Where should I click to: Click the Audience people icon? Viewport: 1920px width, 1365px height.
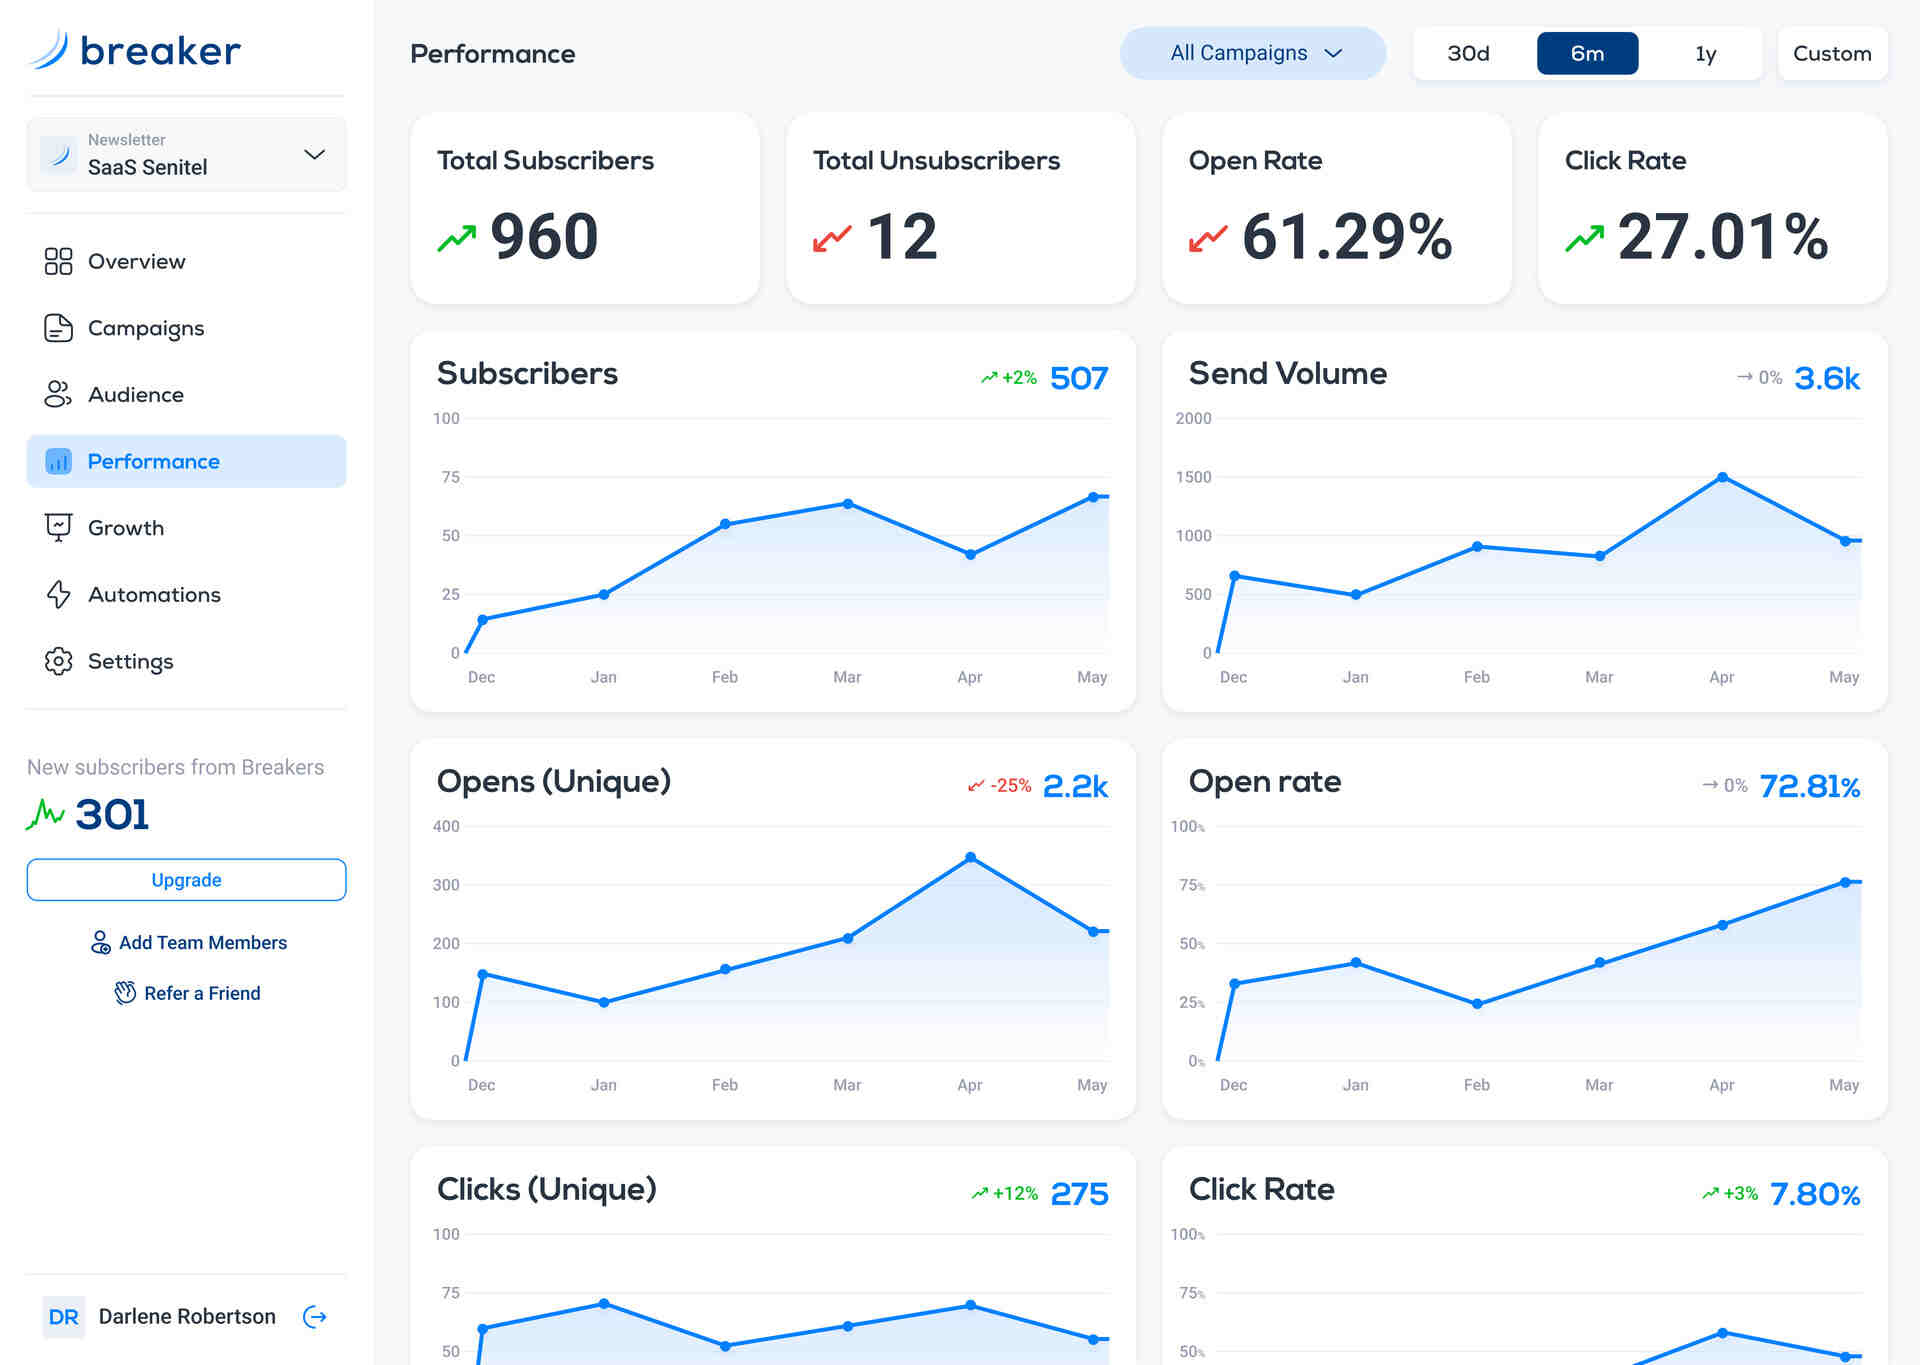pos(58,394)
